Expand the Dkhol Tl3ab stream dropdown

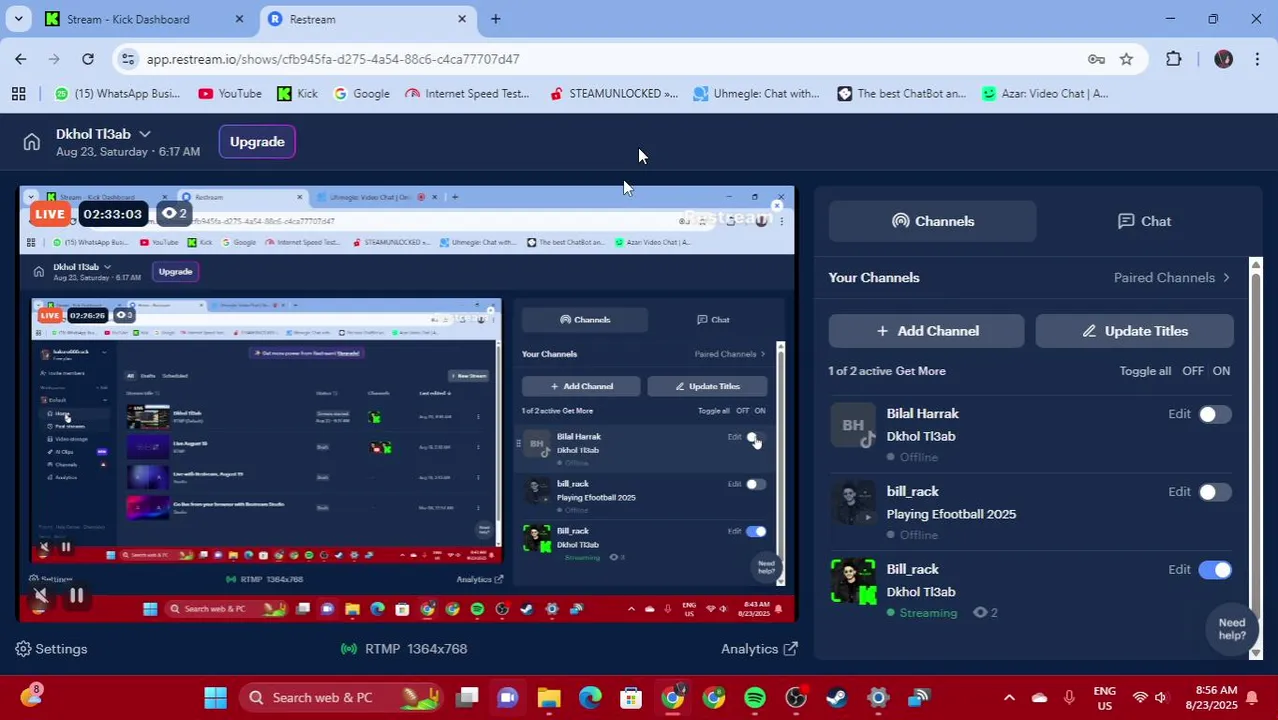click(x=145, y=134)
